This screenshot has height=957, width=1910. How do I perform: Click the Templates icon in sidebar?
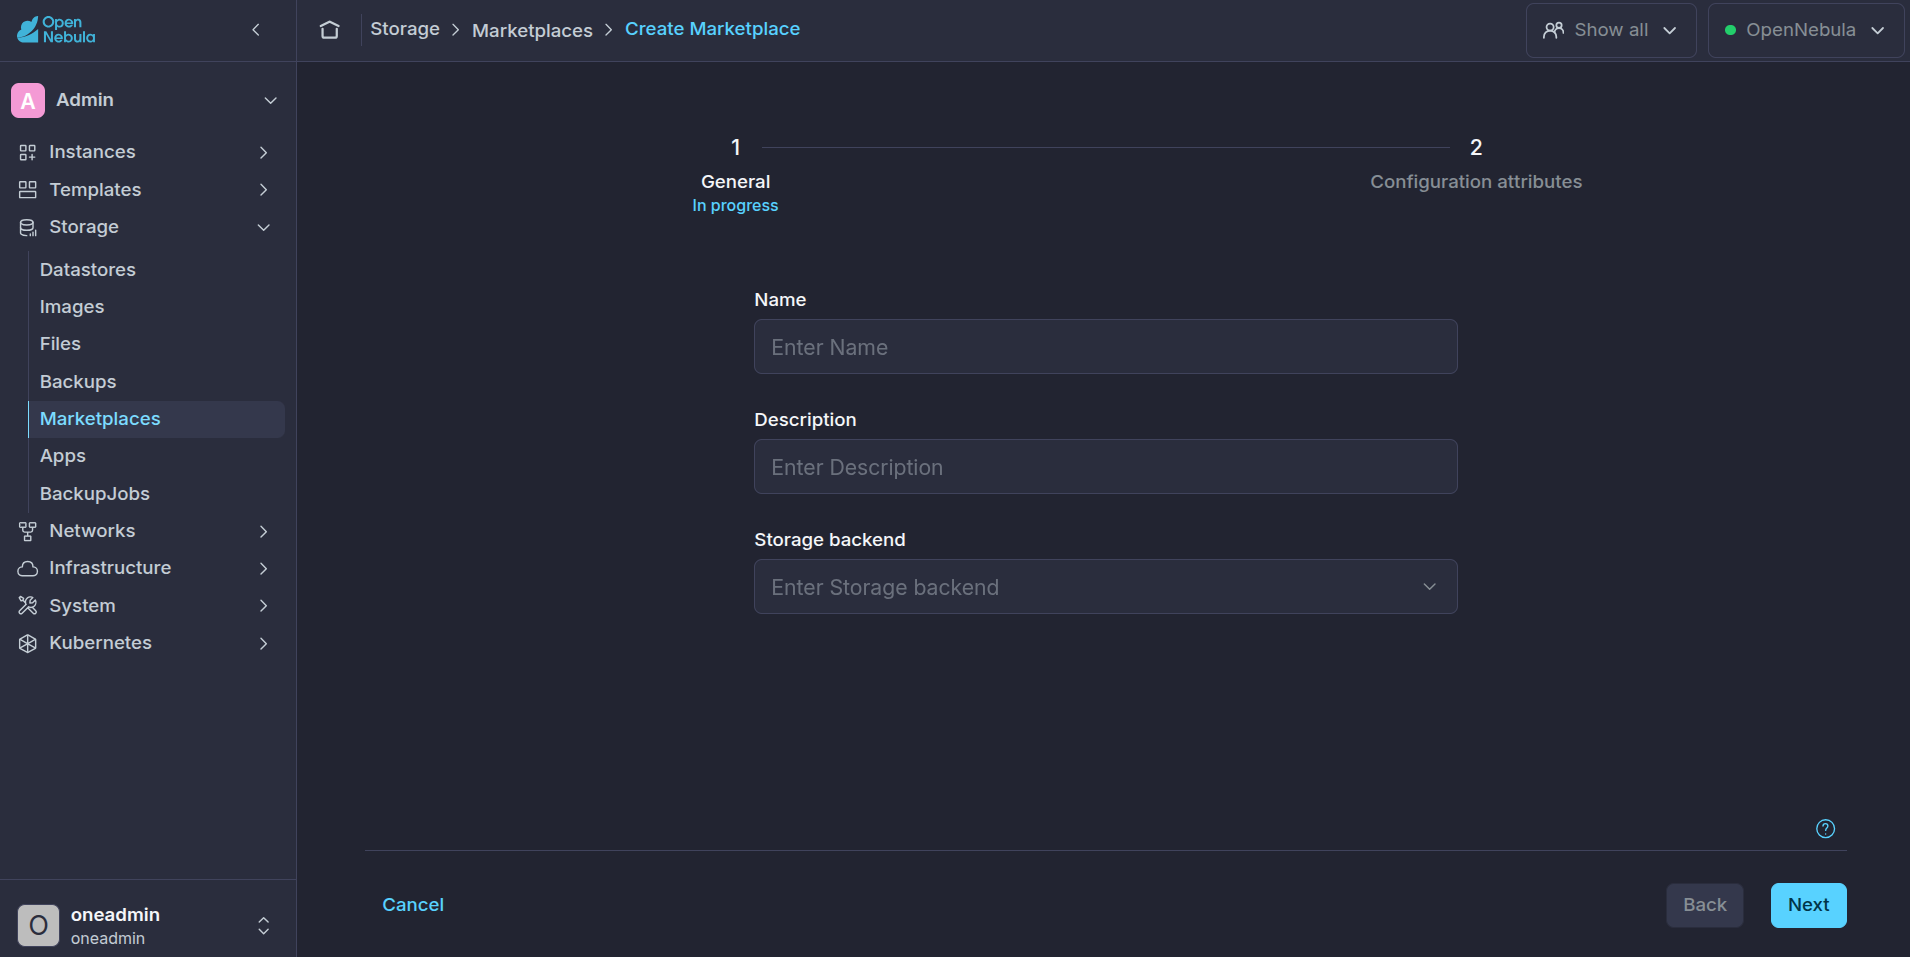coord(28,190)
